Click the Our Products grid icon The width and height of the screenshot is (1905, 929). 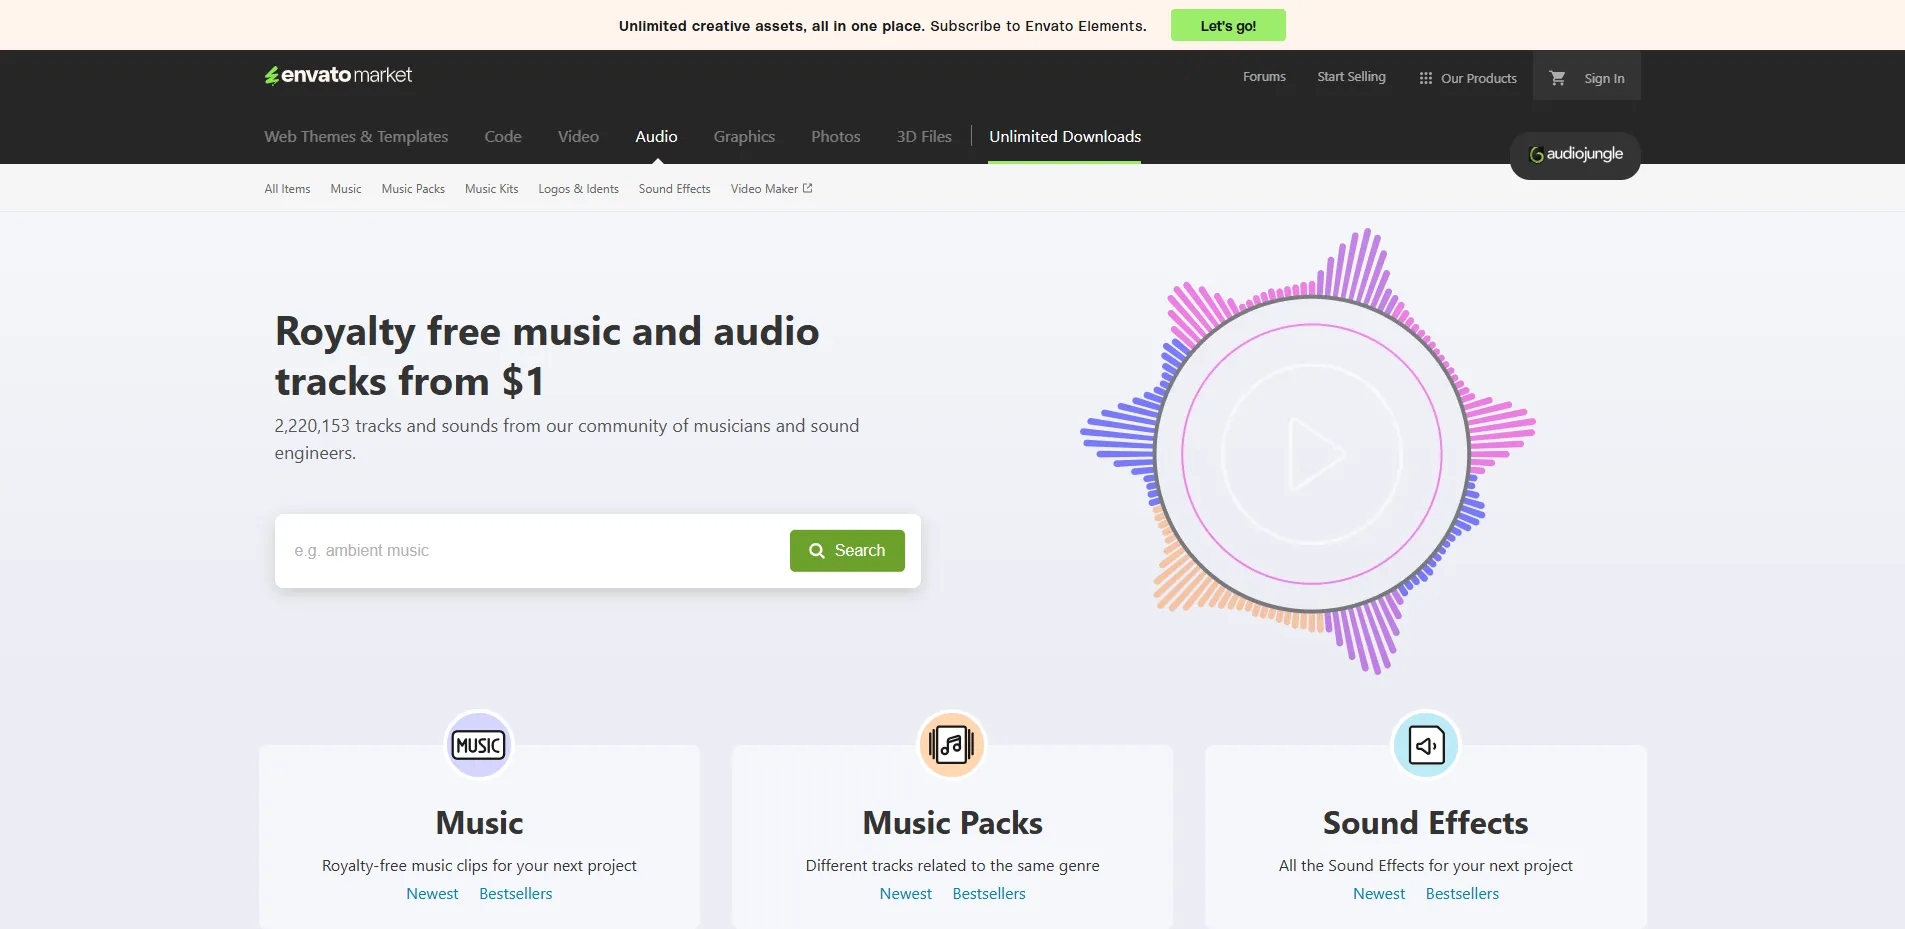coord(1425,78)
